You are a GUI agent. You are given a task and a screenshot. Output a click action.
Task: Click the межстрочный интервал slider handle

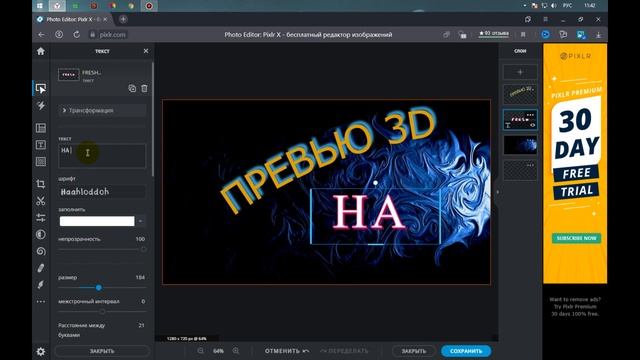point(102,311)
